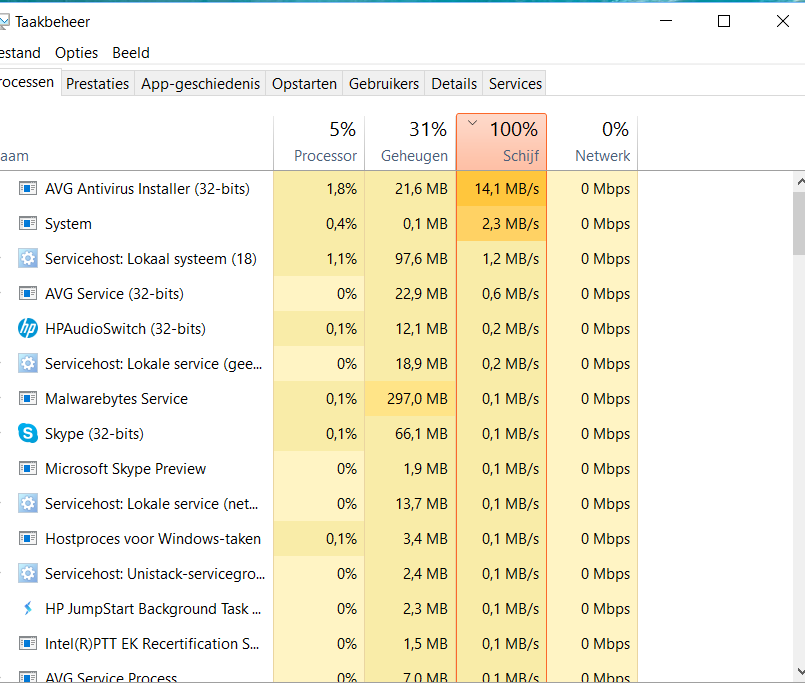
Task: Click the HP JumpStart Background Task icon
Action: coord(28,608)
